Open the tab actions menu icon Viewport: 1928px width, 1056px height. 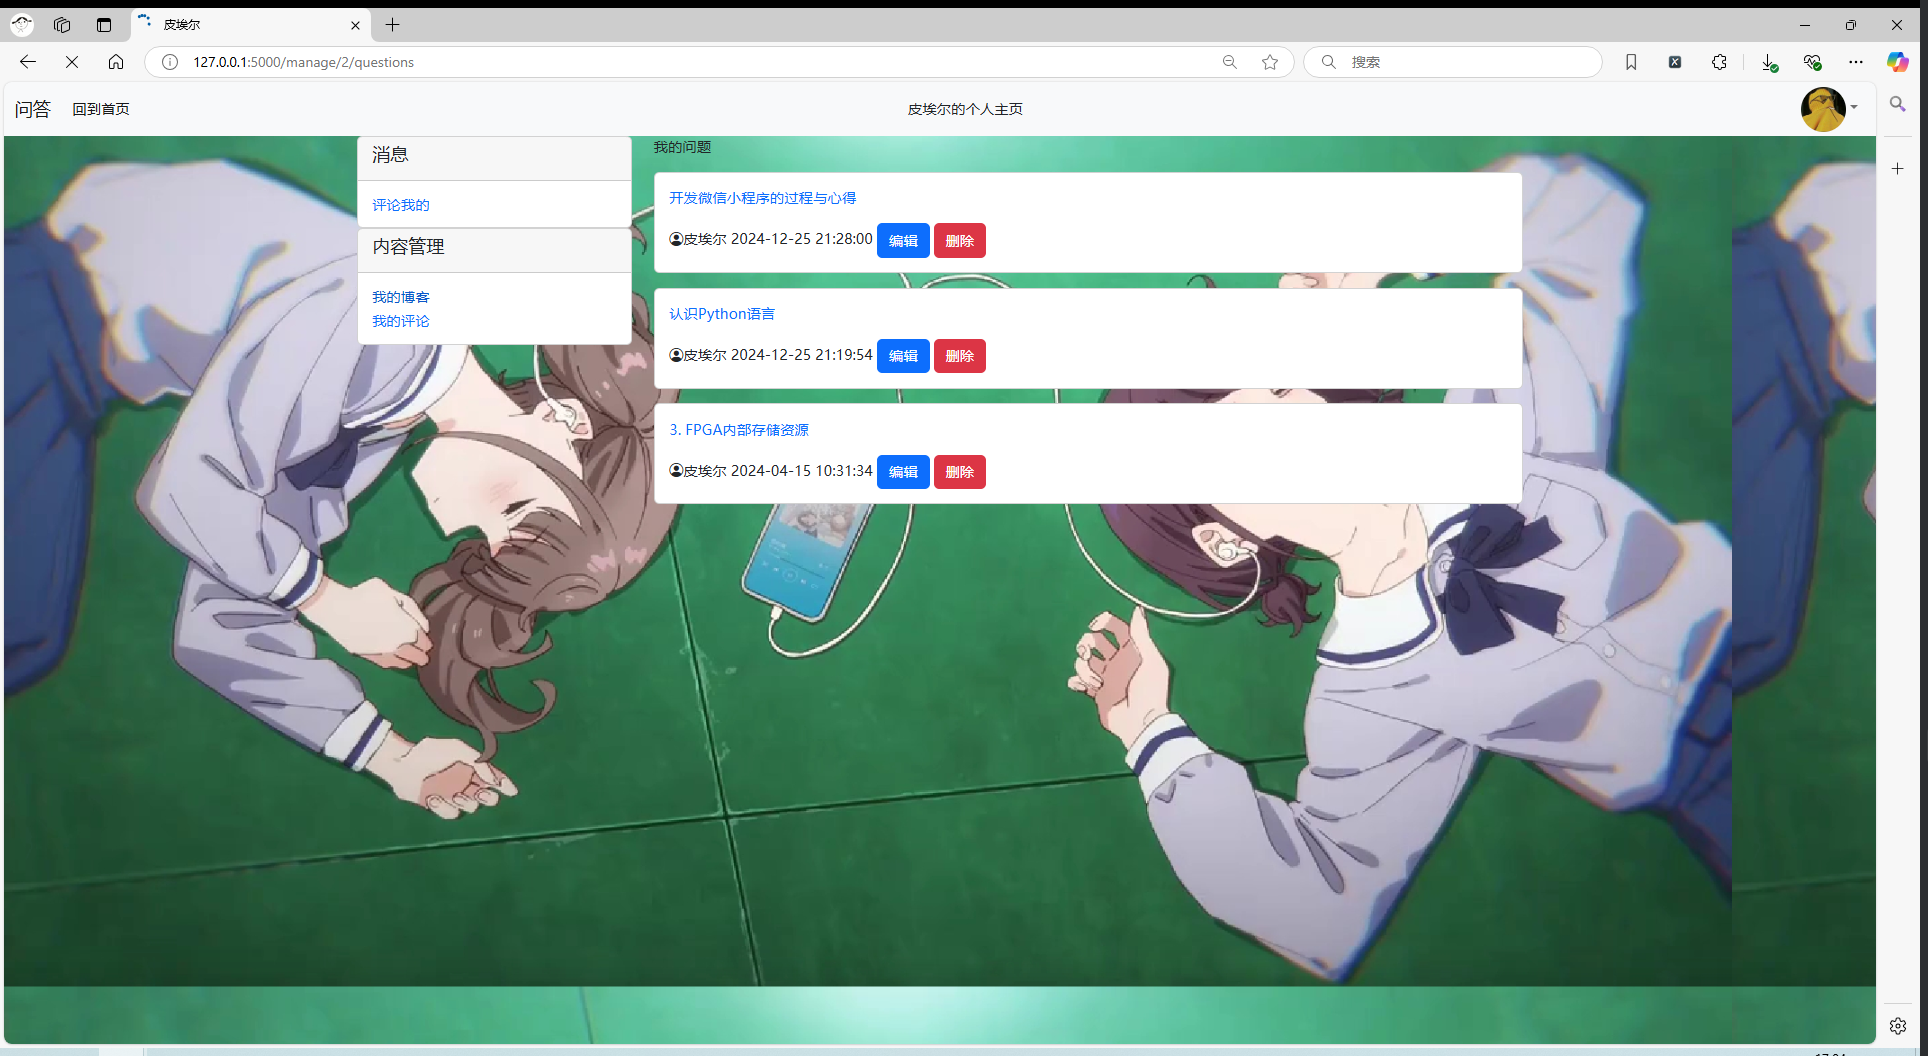104,25
